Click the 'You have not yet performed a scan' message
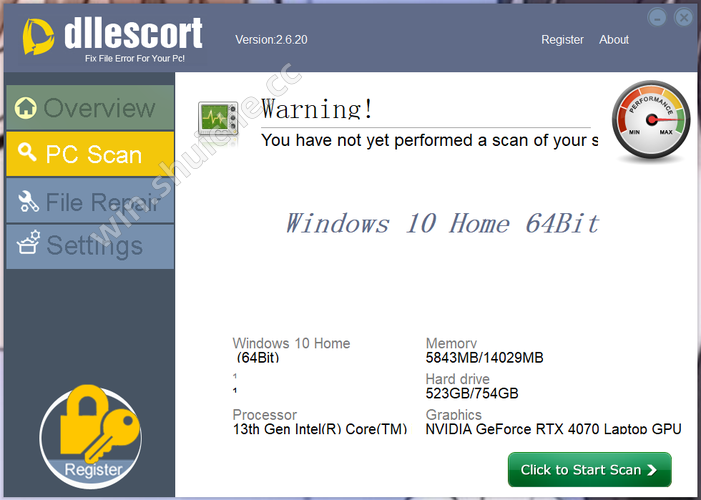 click(429, 140)
